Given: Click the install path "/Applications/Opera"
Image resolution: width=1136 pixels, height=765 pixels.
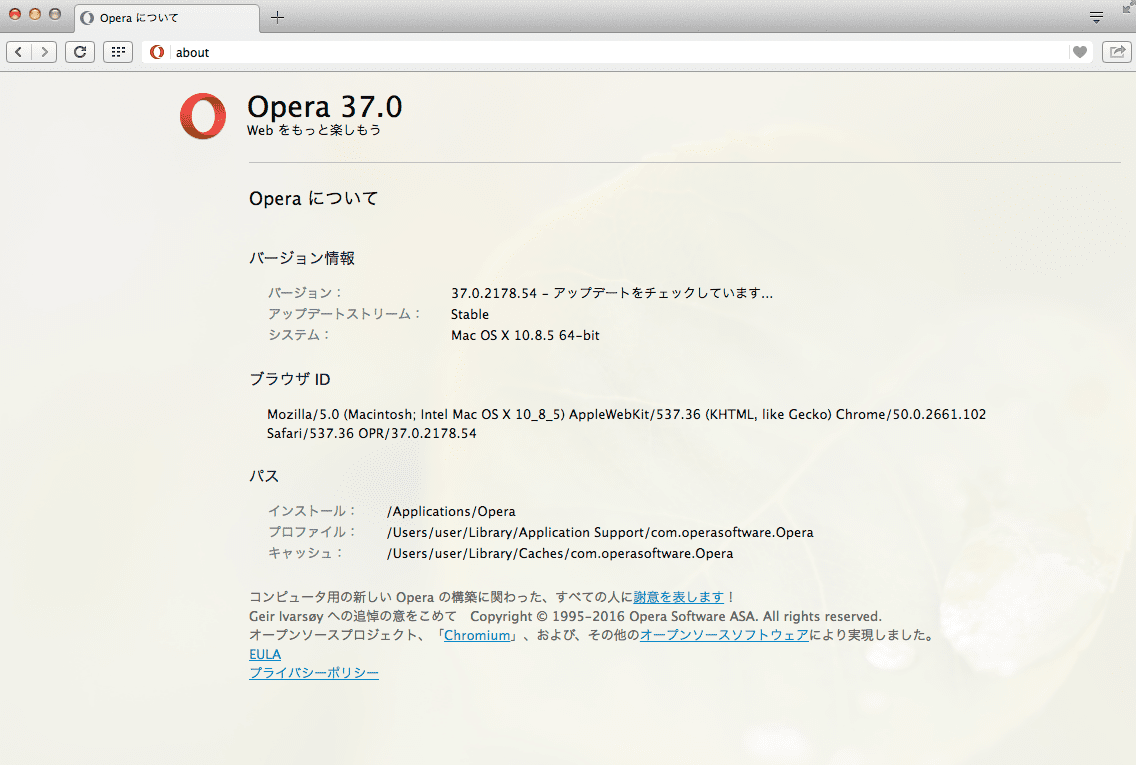Looking at the screenshot, I should pos(451,511).
